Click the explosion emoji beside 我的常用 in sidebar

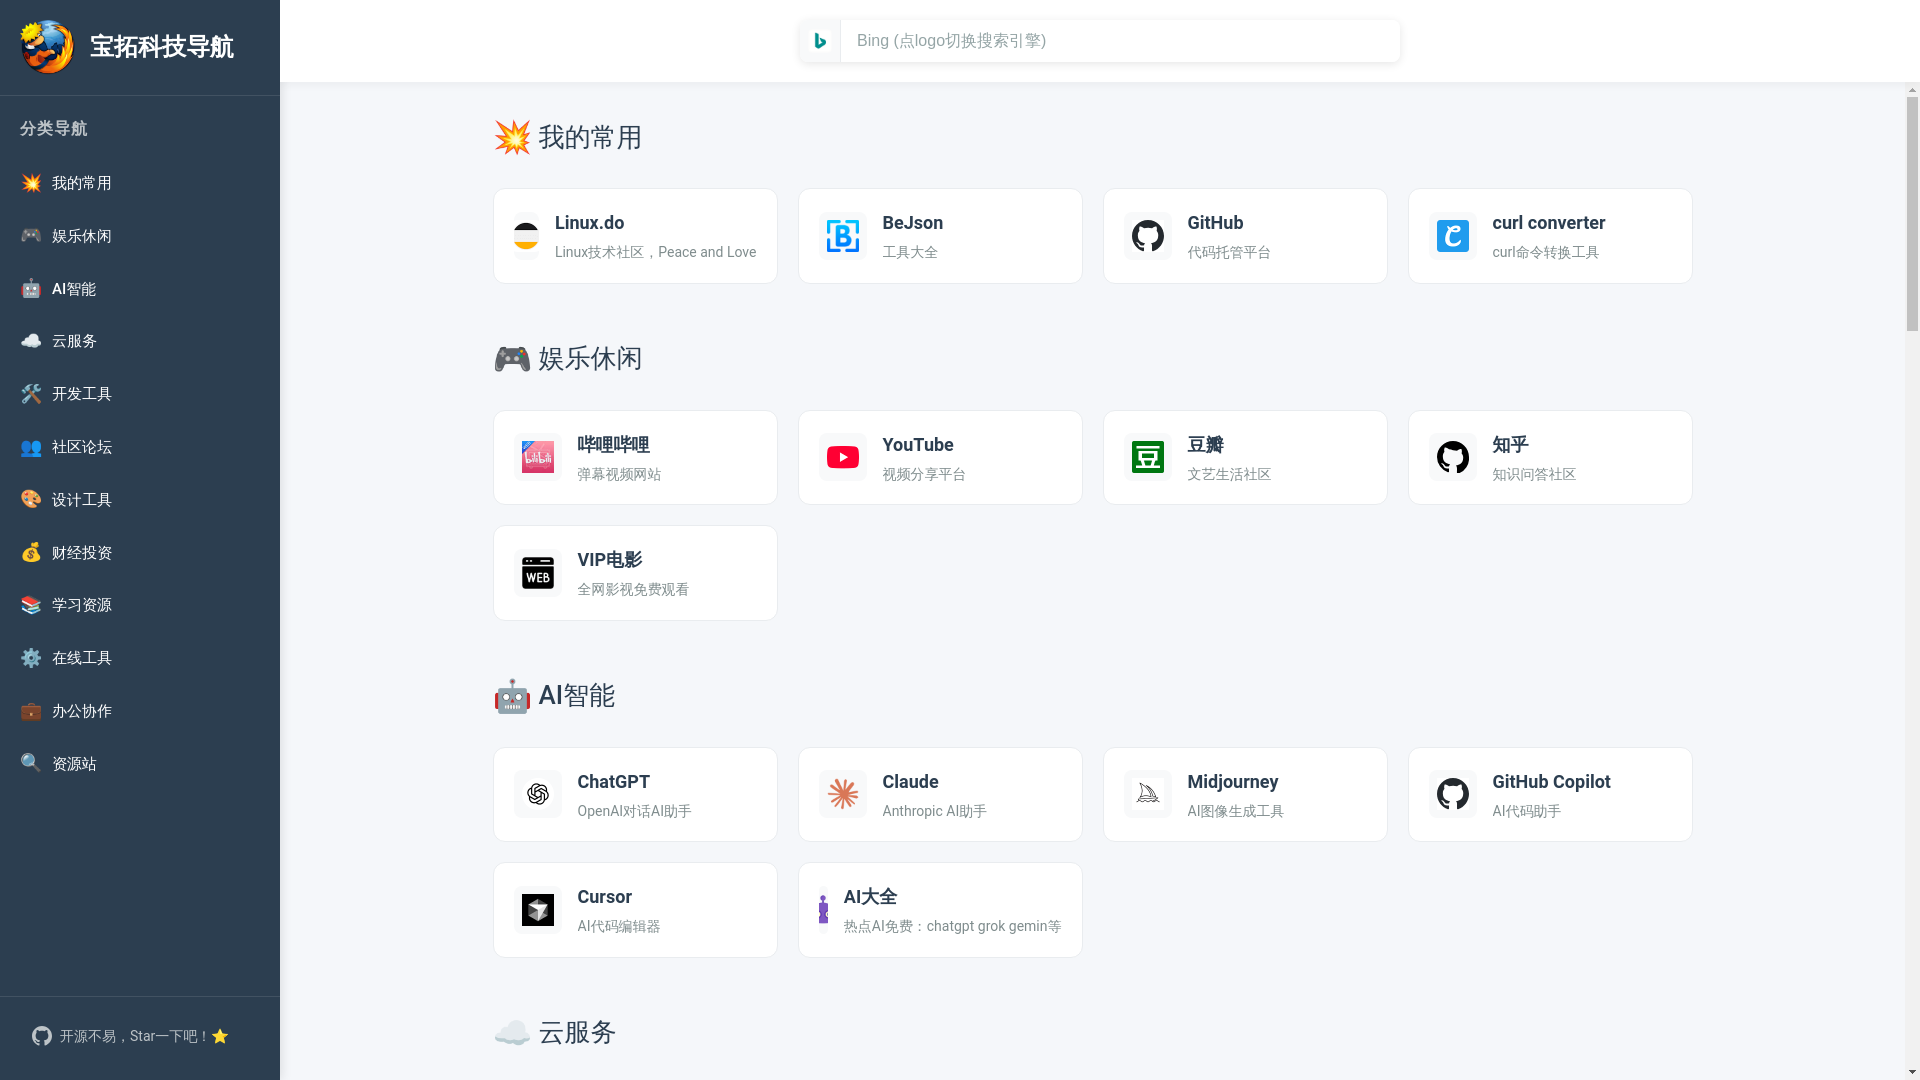coord(31,183)
